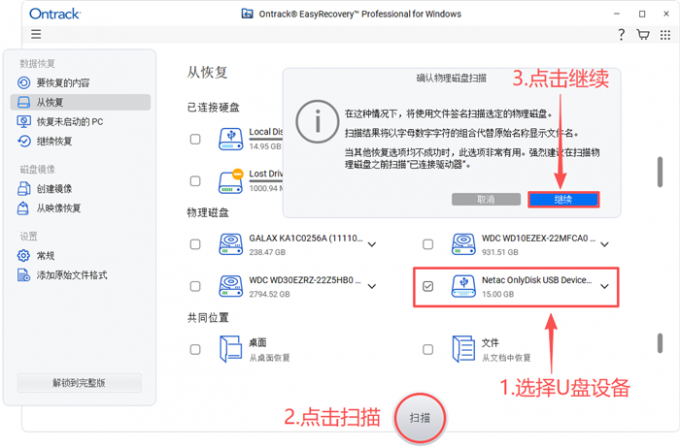Expand the WDC WD30EZRZ disk chevron
Viewport: 680px width, 447px height.
pos(372,287)
